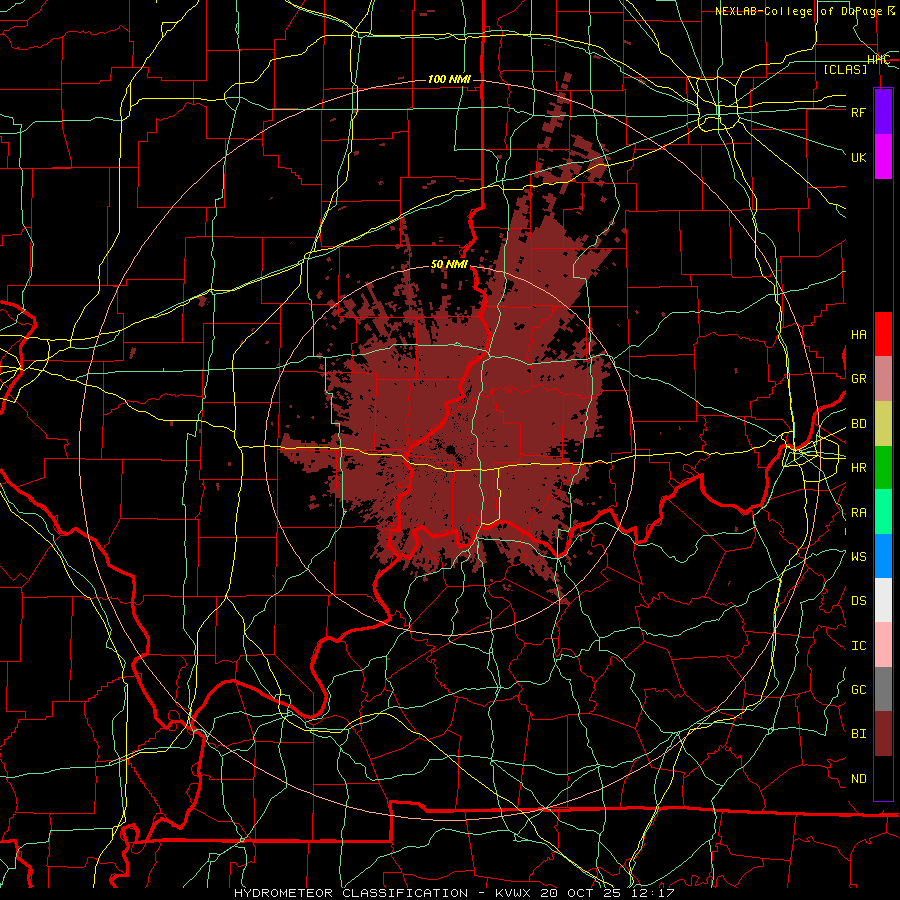Image resolution: width=900 pixels, height=900 pixels.
Task: Click the 100 NMI range ring label
Action: tap(449, 79)
